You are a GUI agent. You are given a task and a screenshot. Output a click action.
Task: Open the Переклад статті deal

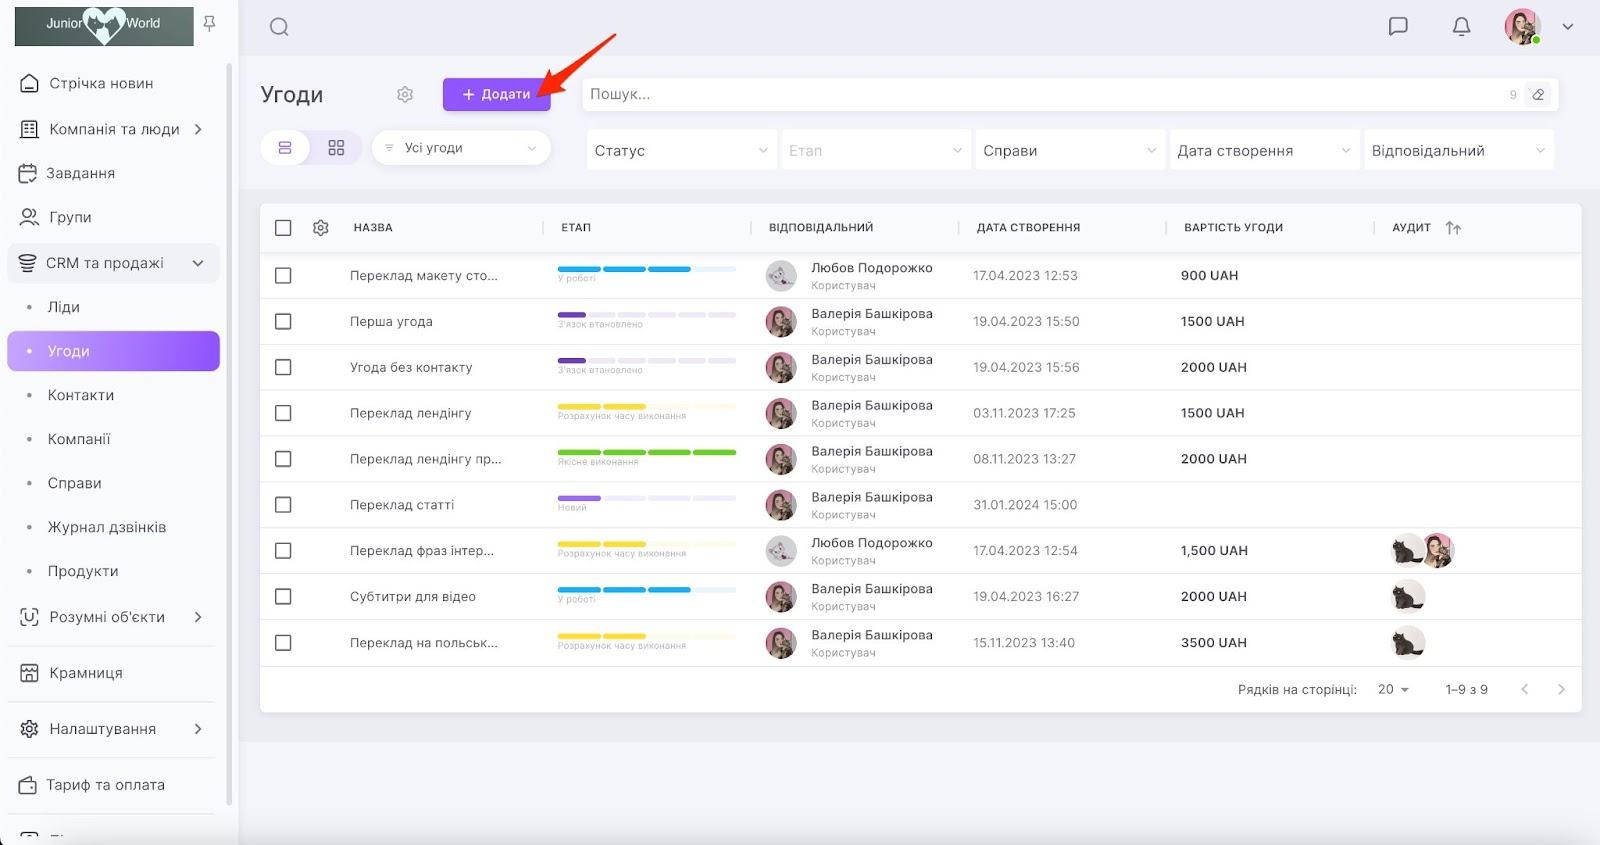pyautogui.click(x=402, y=505)
